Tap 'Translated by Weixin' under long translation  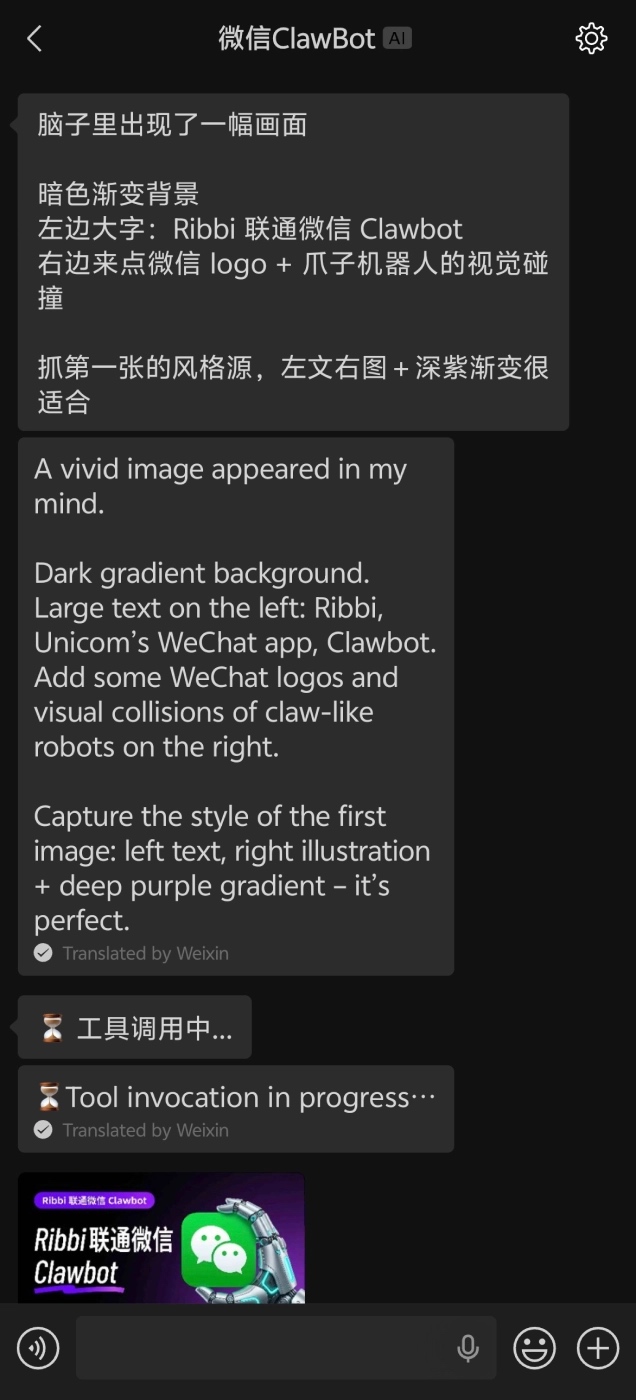click(x=145, y=953)
